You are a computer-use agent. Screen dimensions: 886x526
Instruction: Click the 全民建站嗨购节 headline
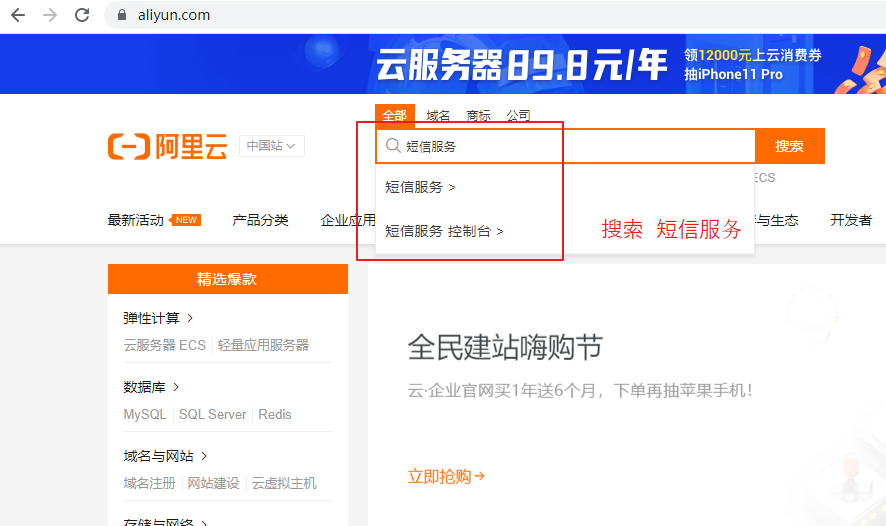click(505, 347)
